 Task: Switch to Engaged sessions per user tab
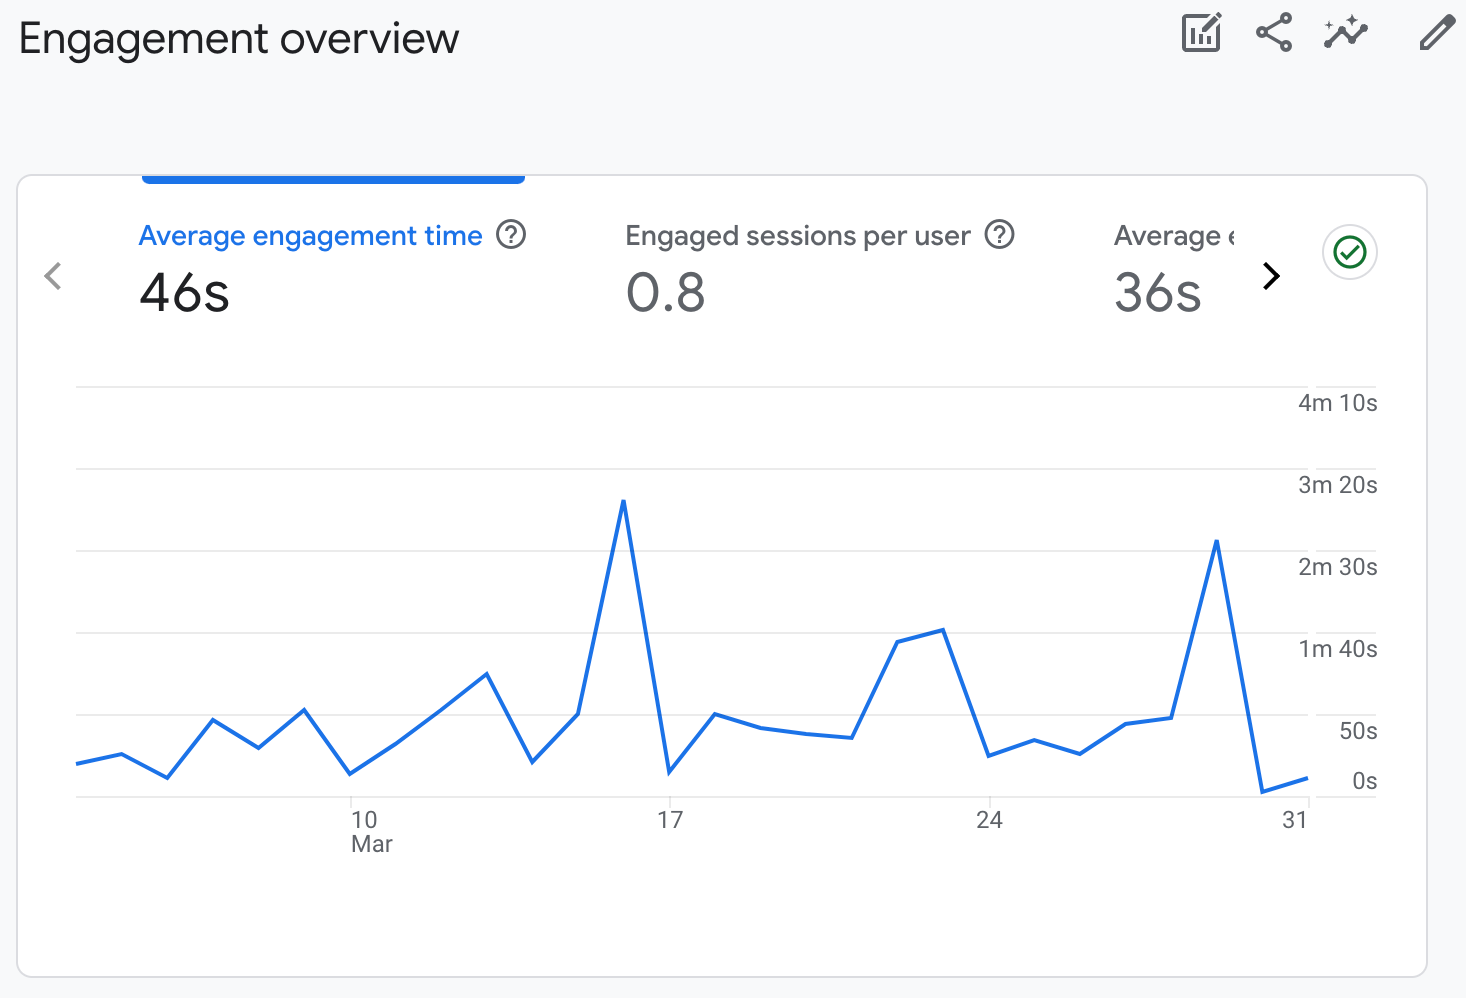[797, 236]
